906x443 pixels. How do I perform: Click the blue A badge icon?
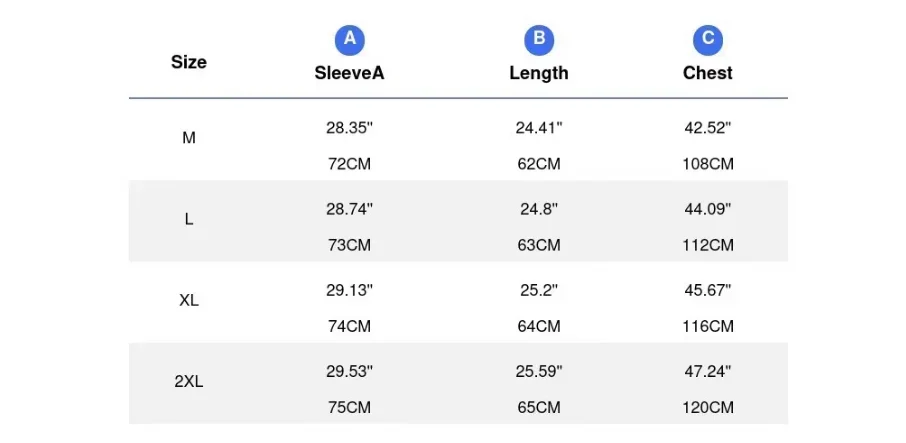(349, 39)
